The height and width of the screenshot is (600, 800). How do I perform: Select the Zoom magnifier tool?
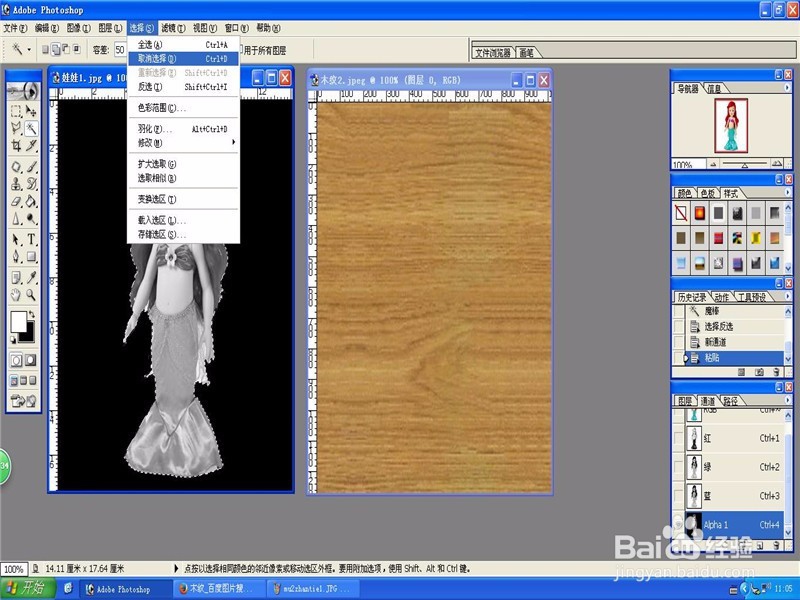point(31,295)
